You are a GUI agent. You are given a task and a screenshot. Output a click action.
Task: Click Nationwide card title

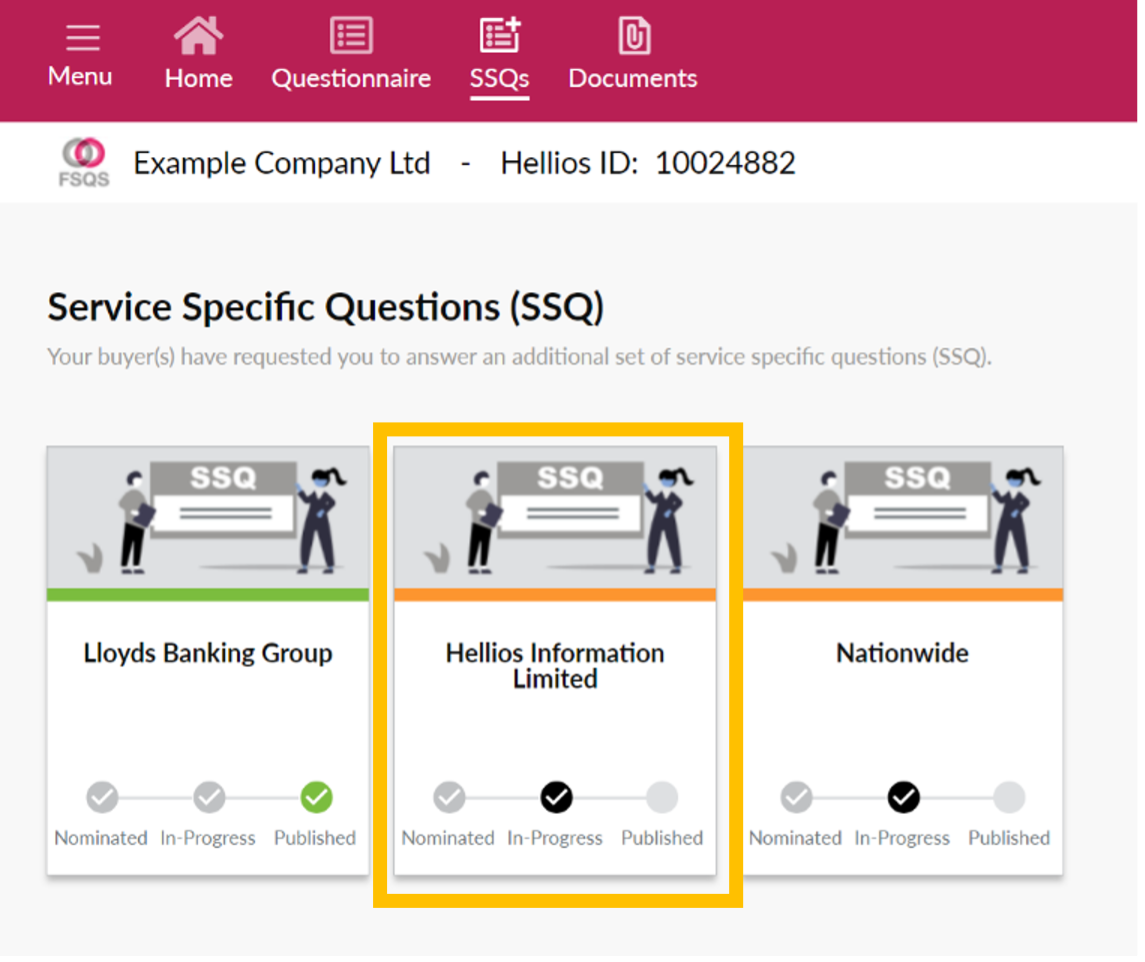[903, 653]
